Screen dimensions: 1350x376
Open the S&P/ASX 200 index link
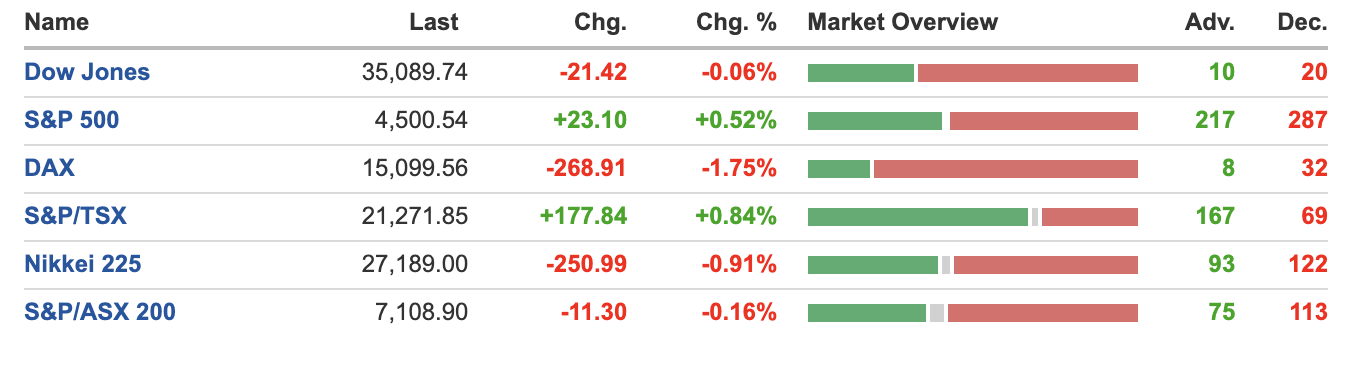tap(100, 312)
